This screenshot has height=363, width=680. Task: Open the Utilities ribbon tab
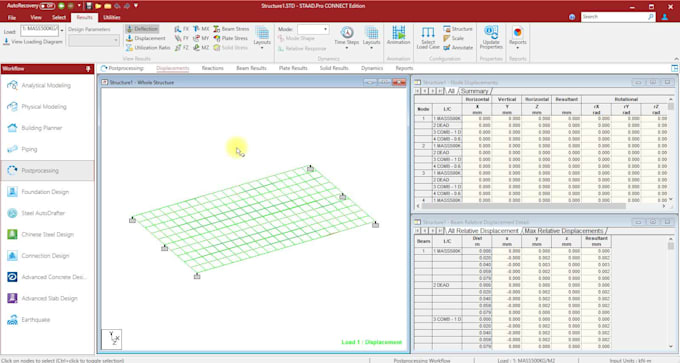point(111,17)
